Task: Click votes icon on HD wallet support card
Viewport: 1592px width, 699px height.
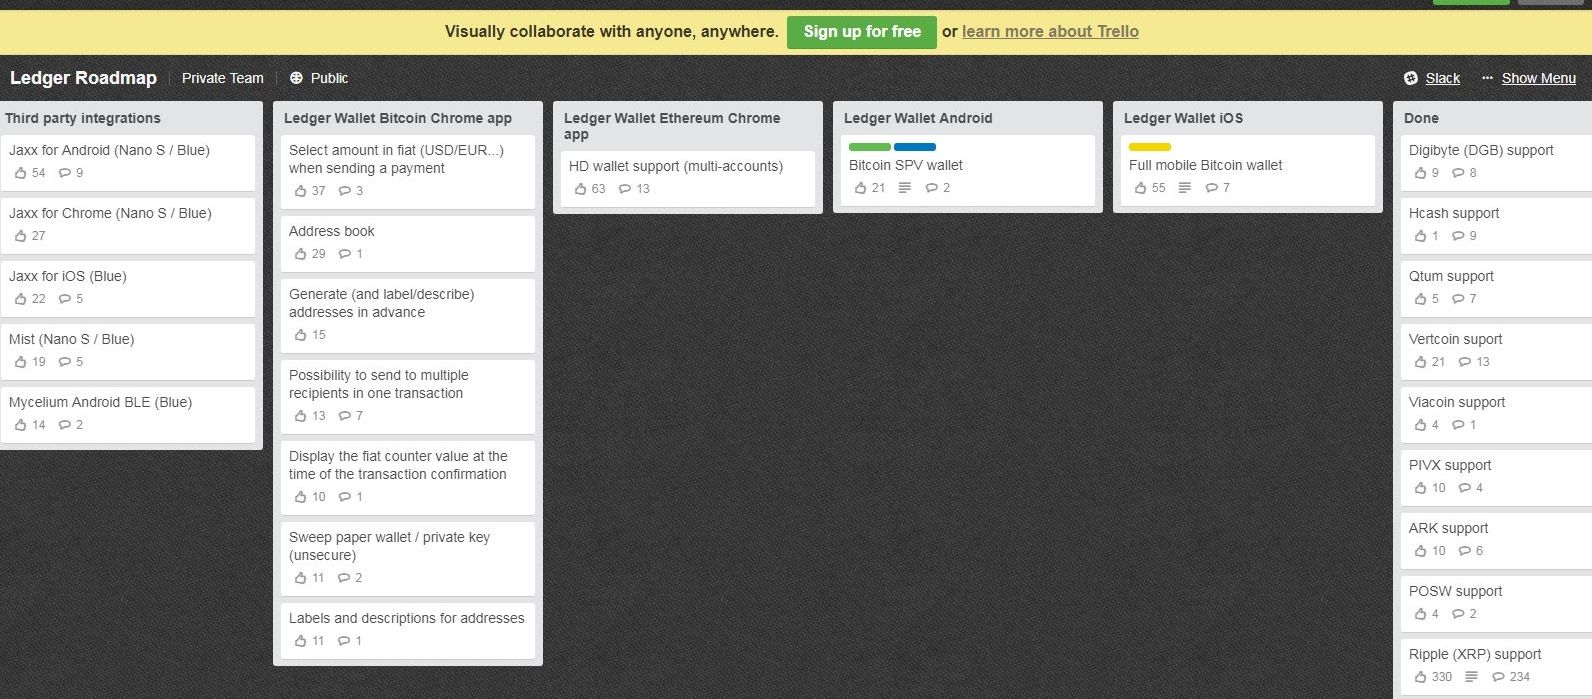Action: (581, 189)
